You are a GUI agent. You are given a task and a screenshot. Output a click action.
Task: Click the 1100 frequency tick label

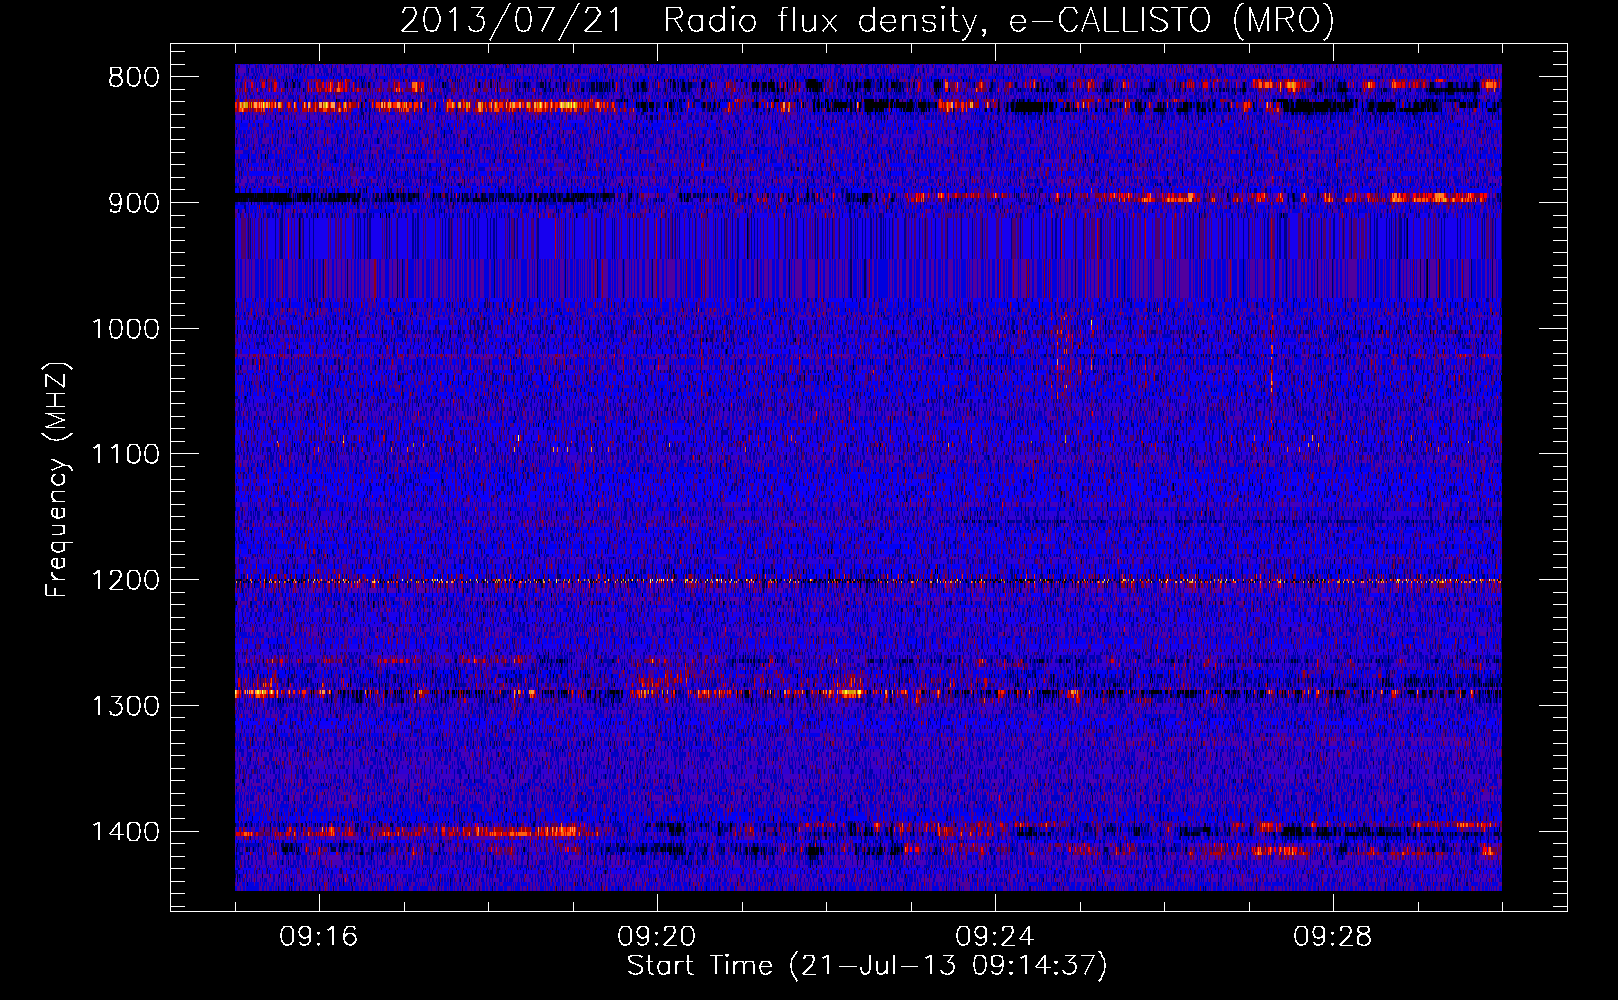tap(125, 454)
